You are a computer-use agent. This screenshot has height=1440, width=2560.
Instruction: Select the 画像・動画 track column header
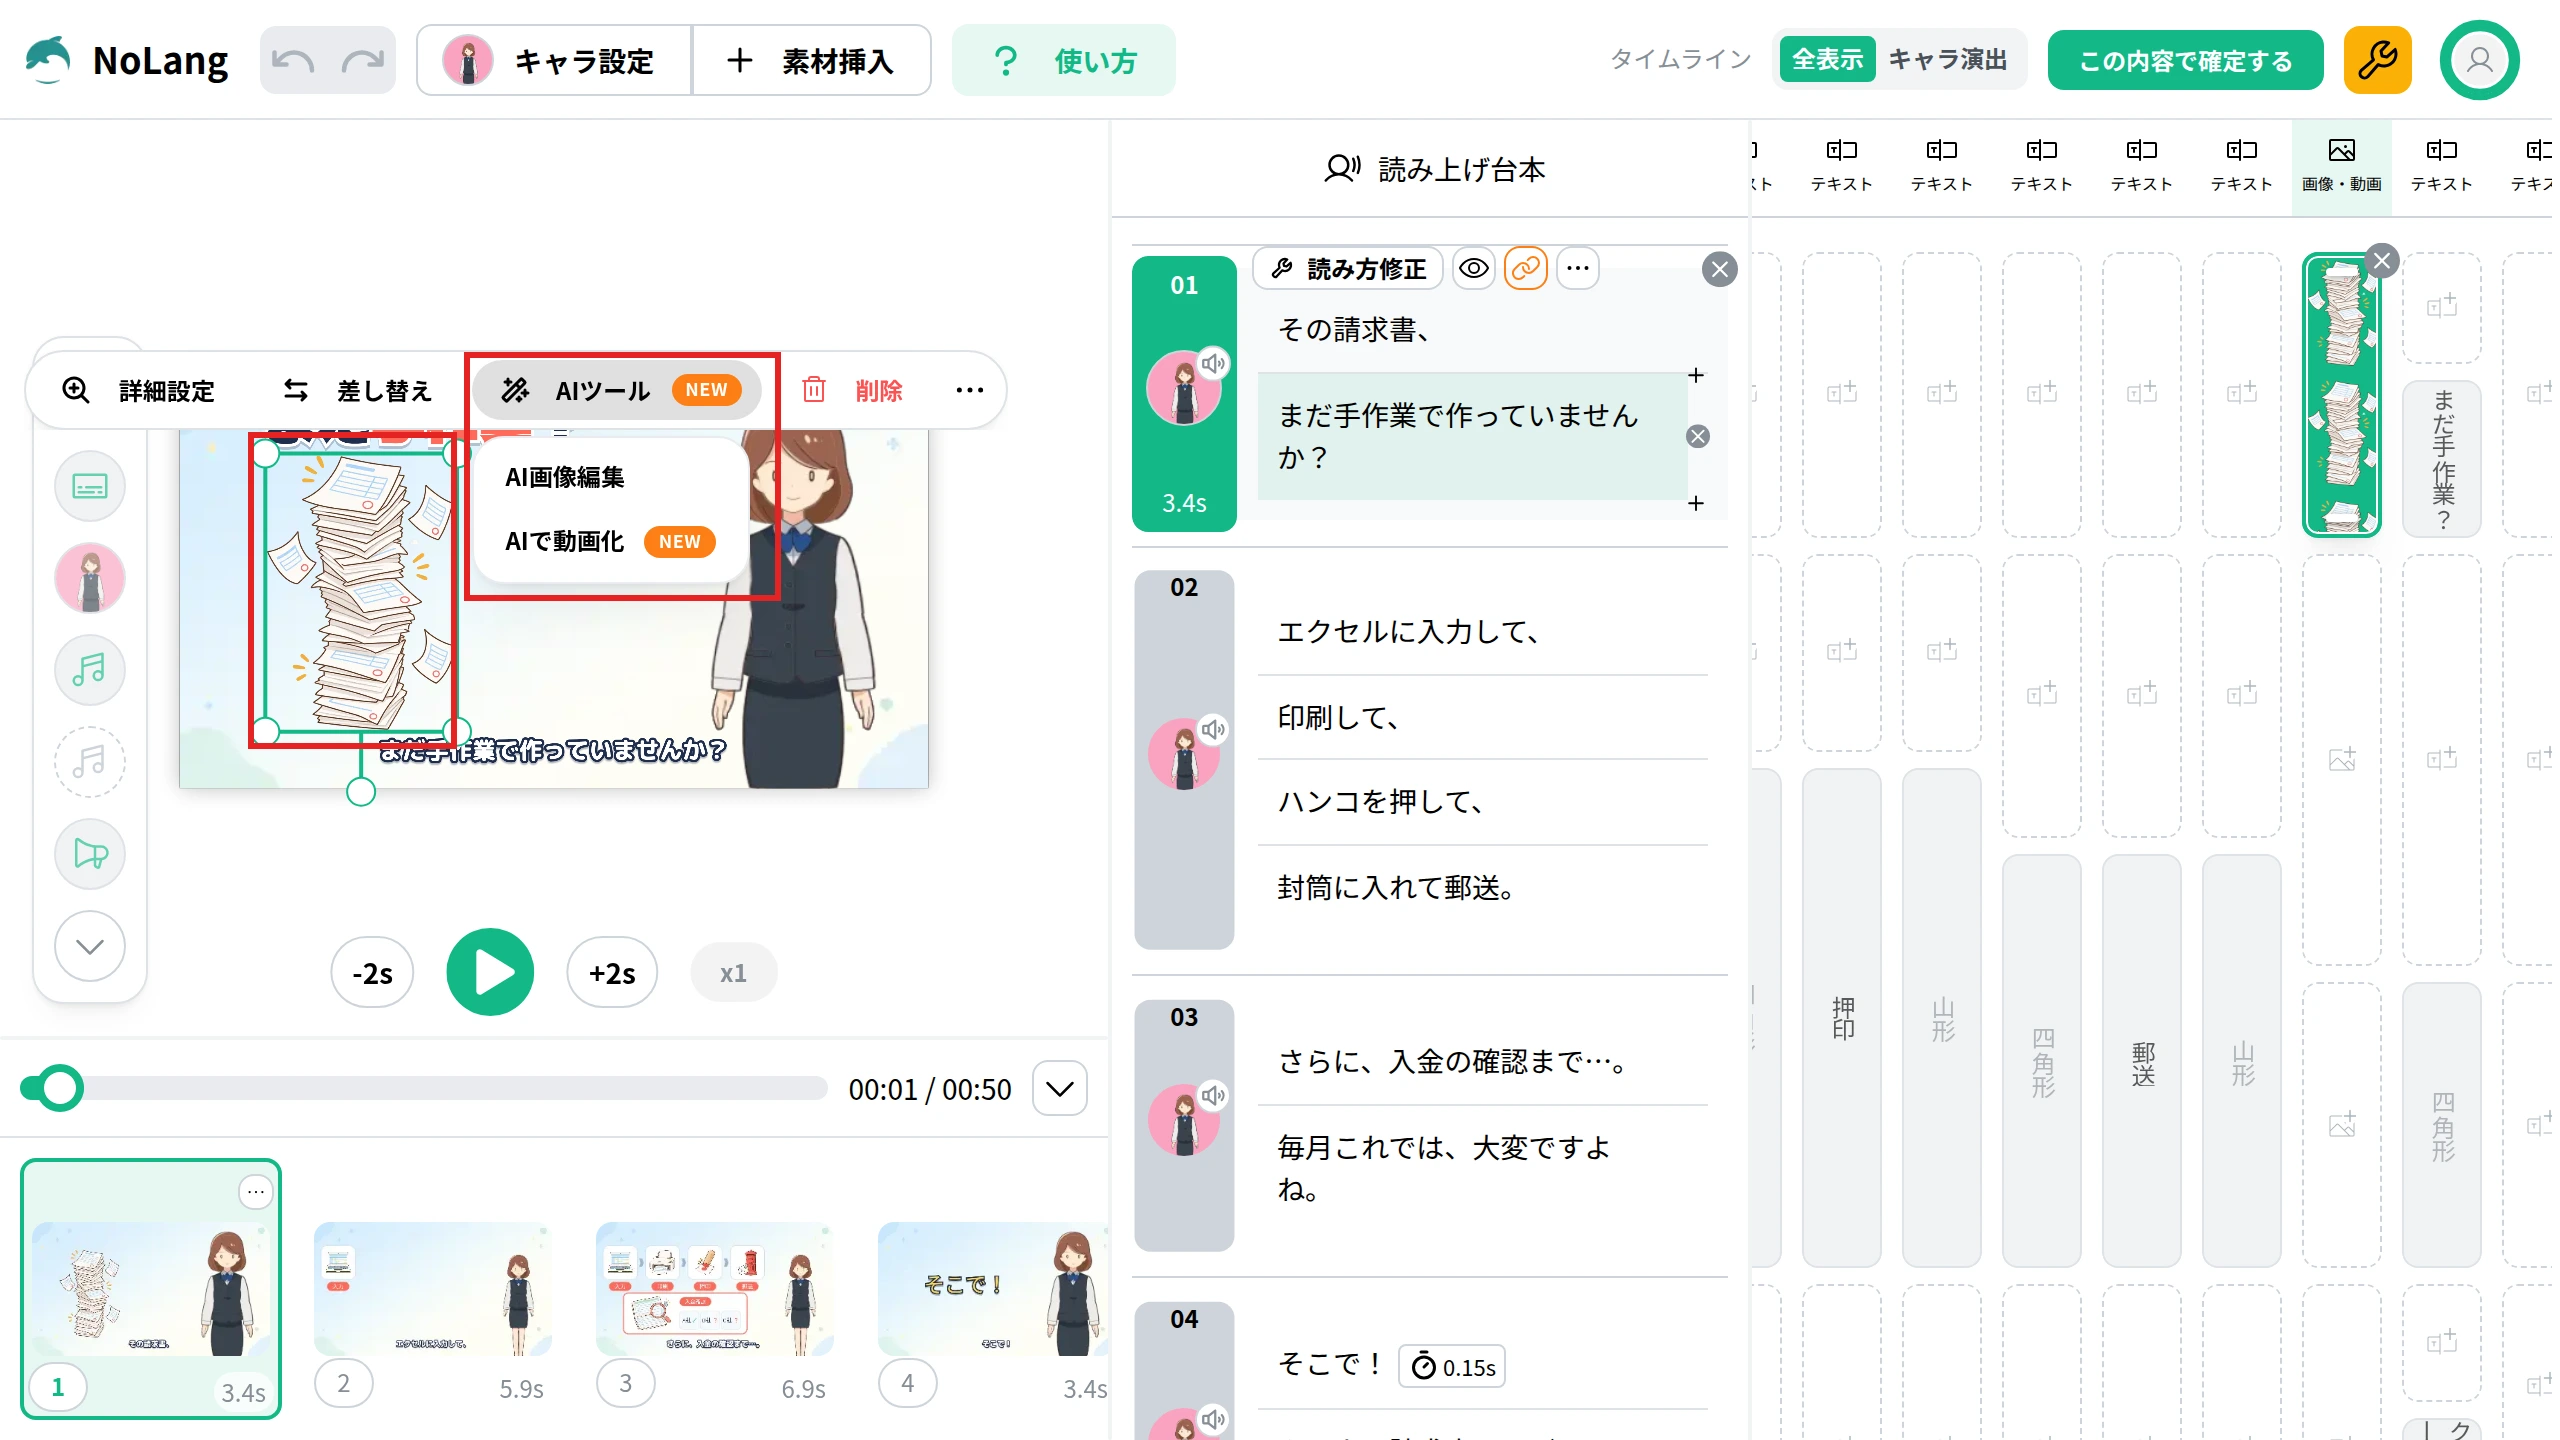(2341, 166)
